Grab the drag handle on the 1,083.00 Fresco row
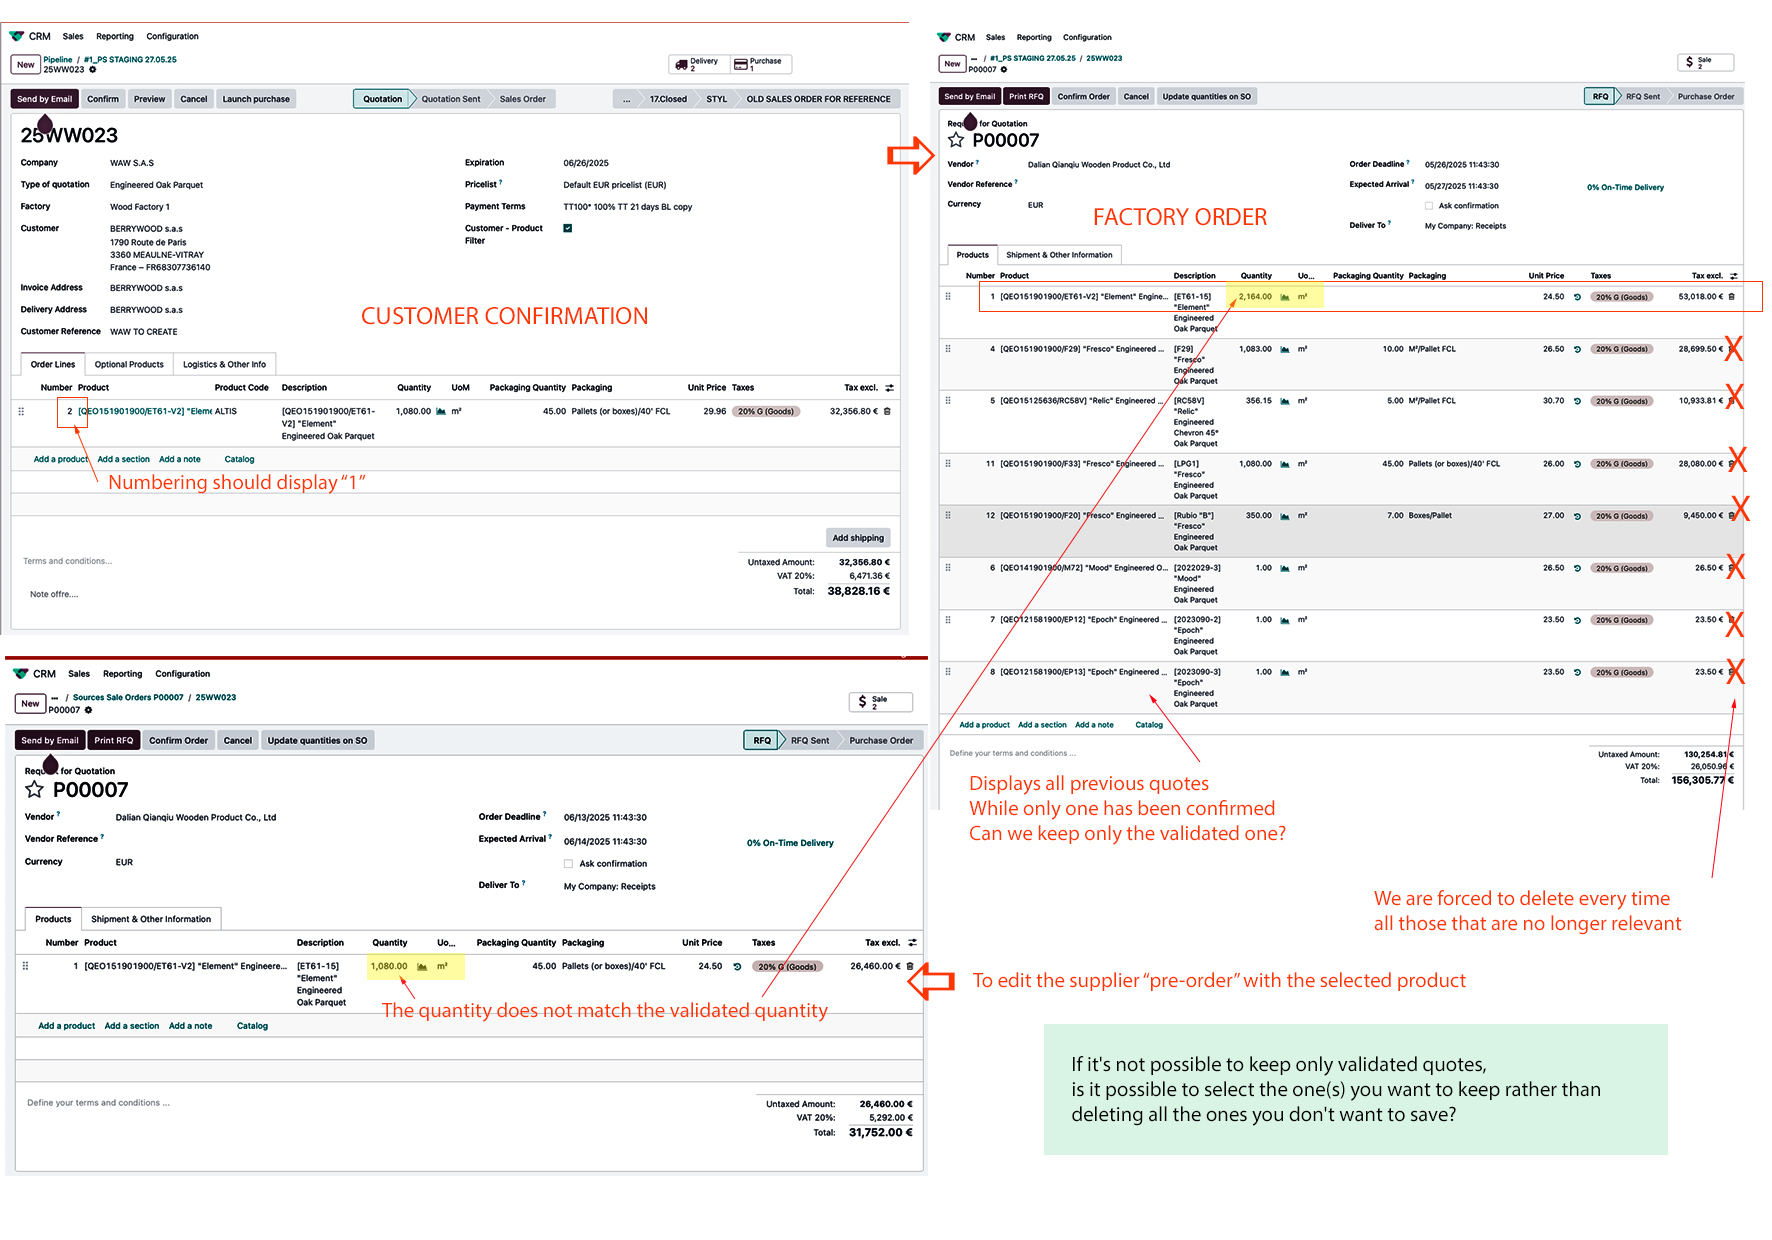The image size is (1772, 1240). click(948, 349)
